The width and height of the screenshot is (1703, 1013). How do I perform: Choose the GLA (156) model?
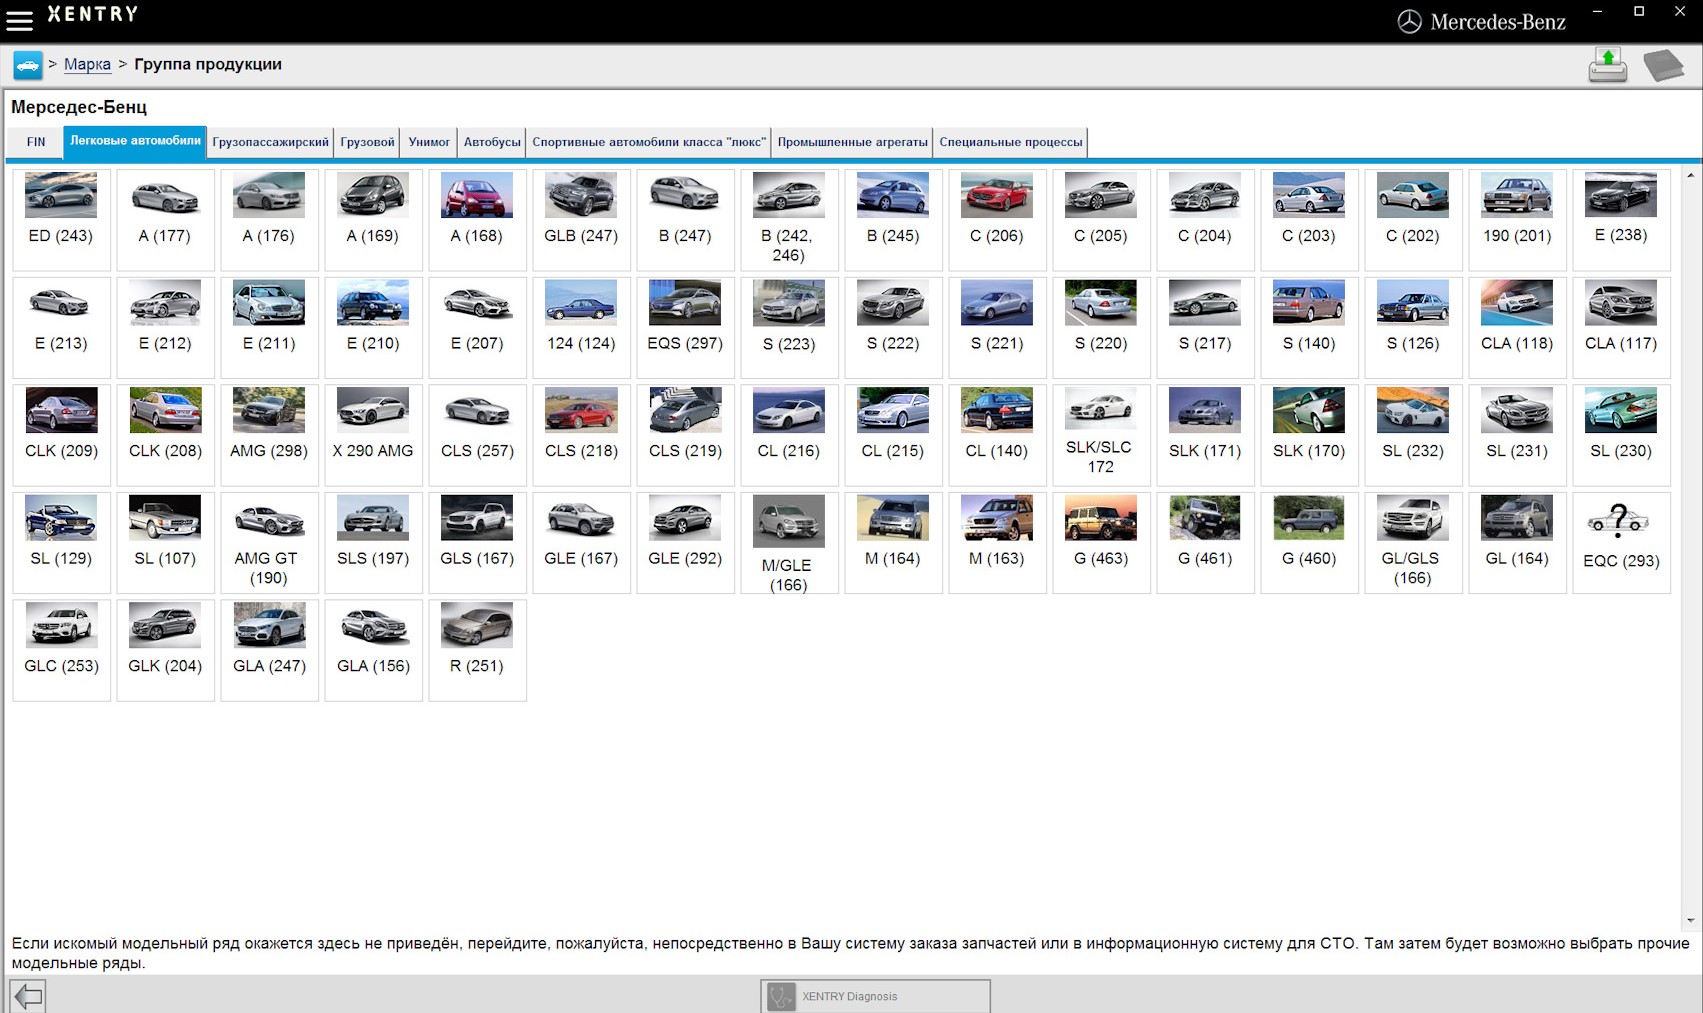coord(373,651)
